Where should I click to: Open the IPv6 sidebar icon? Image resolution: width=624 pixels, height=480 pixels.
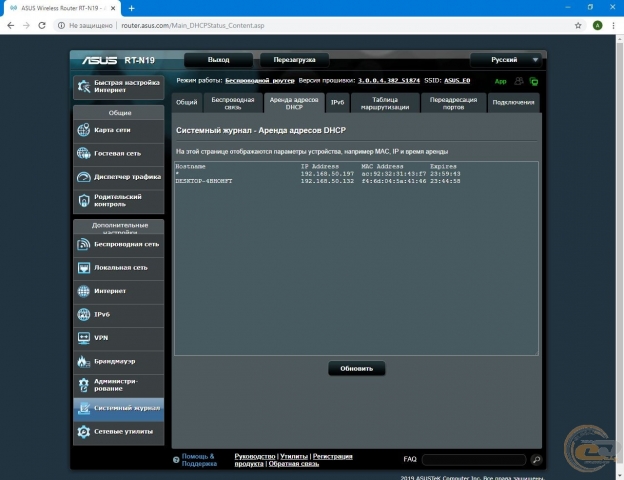84,314
